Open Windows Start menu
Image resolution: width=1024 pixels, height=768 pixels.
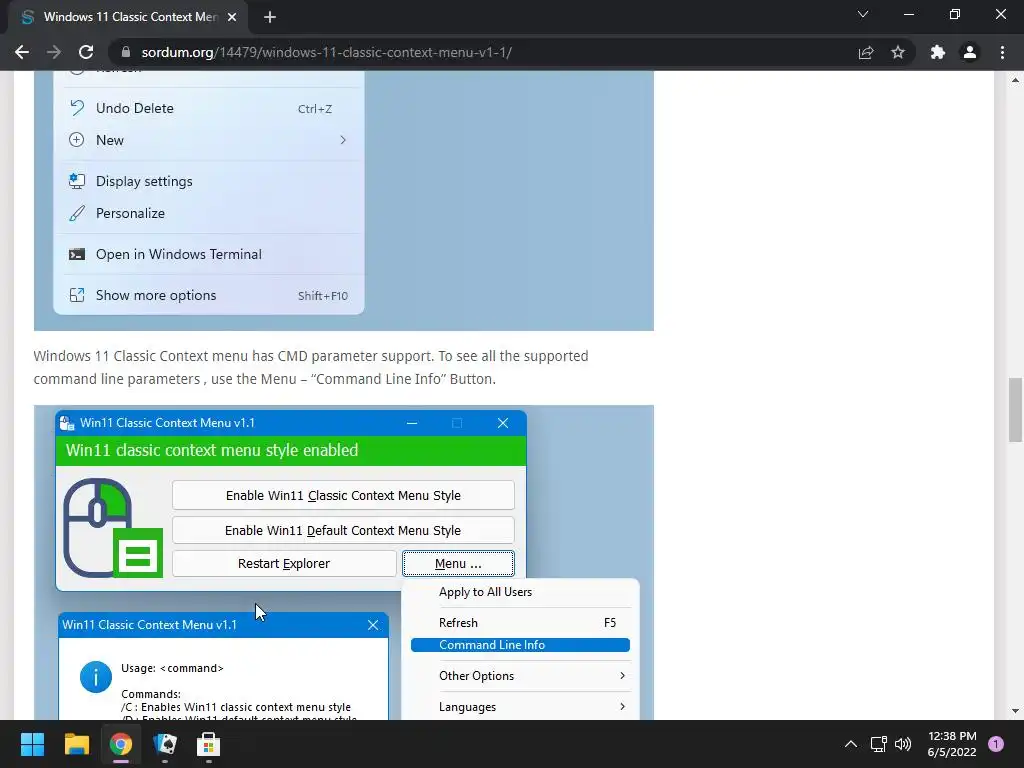coord(32,744)
